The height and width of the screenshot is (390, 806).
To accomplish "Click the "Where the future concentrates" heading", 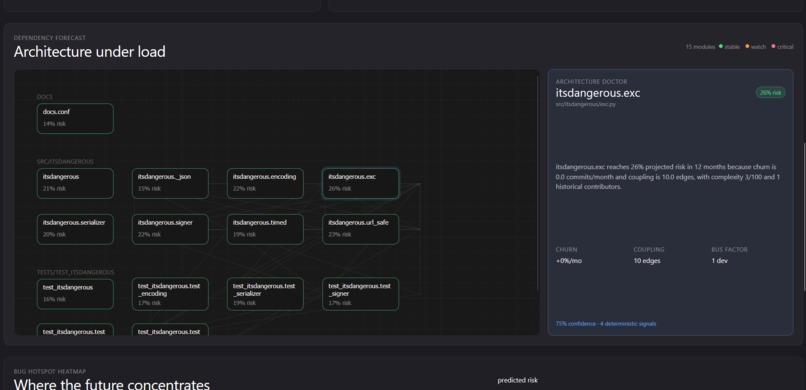I will (112, 384).
